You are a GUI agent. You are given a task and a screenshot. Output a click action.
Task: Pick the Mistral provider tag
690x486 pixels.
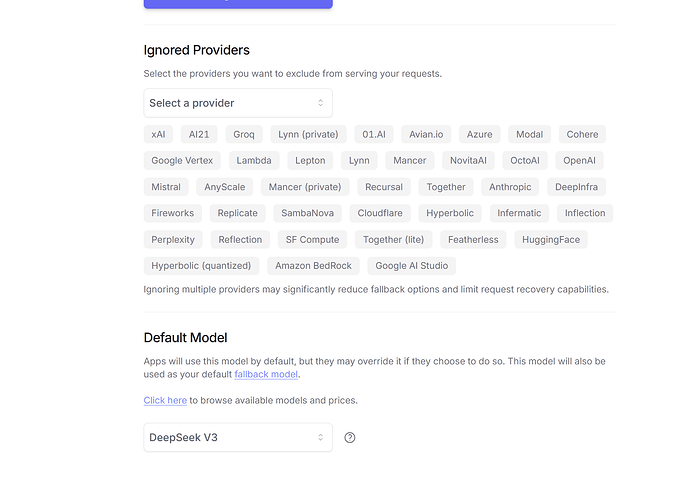166,187
